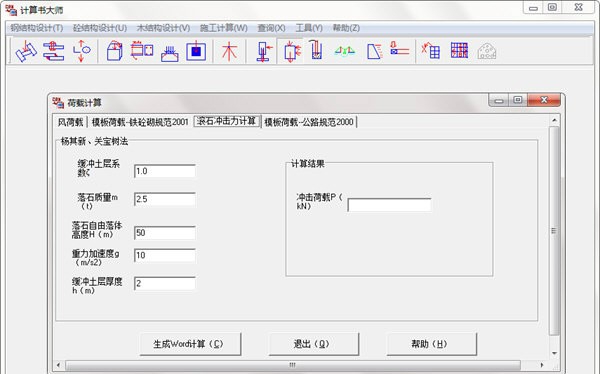The height and width of the screenshot is (374, 600).
Task: Click the 缓冲土层系数 input field
Action: (x=165, y=171)
